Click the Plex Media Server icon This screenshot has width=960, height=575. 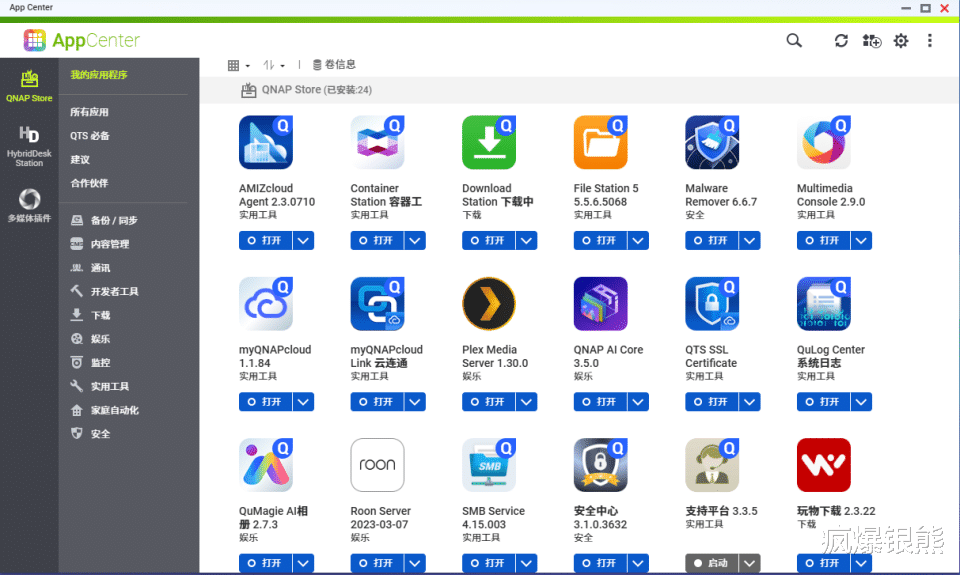[x=489, y=304]
